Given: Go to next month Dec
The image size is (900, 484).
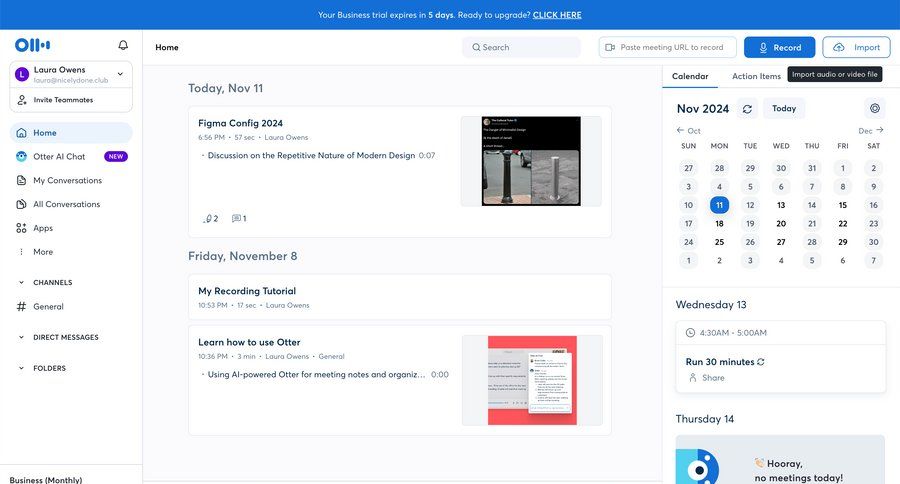Looking at the screenshot, I should tap(871, 130).
